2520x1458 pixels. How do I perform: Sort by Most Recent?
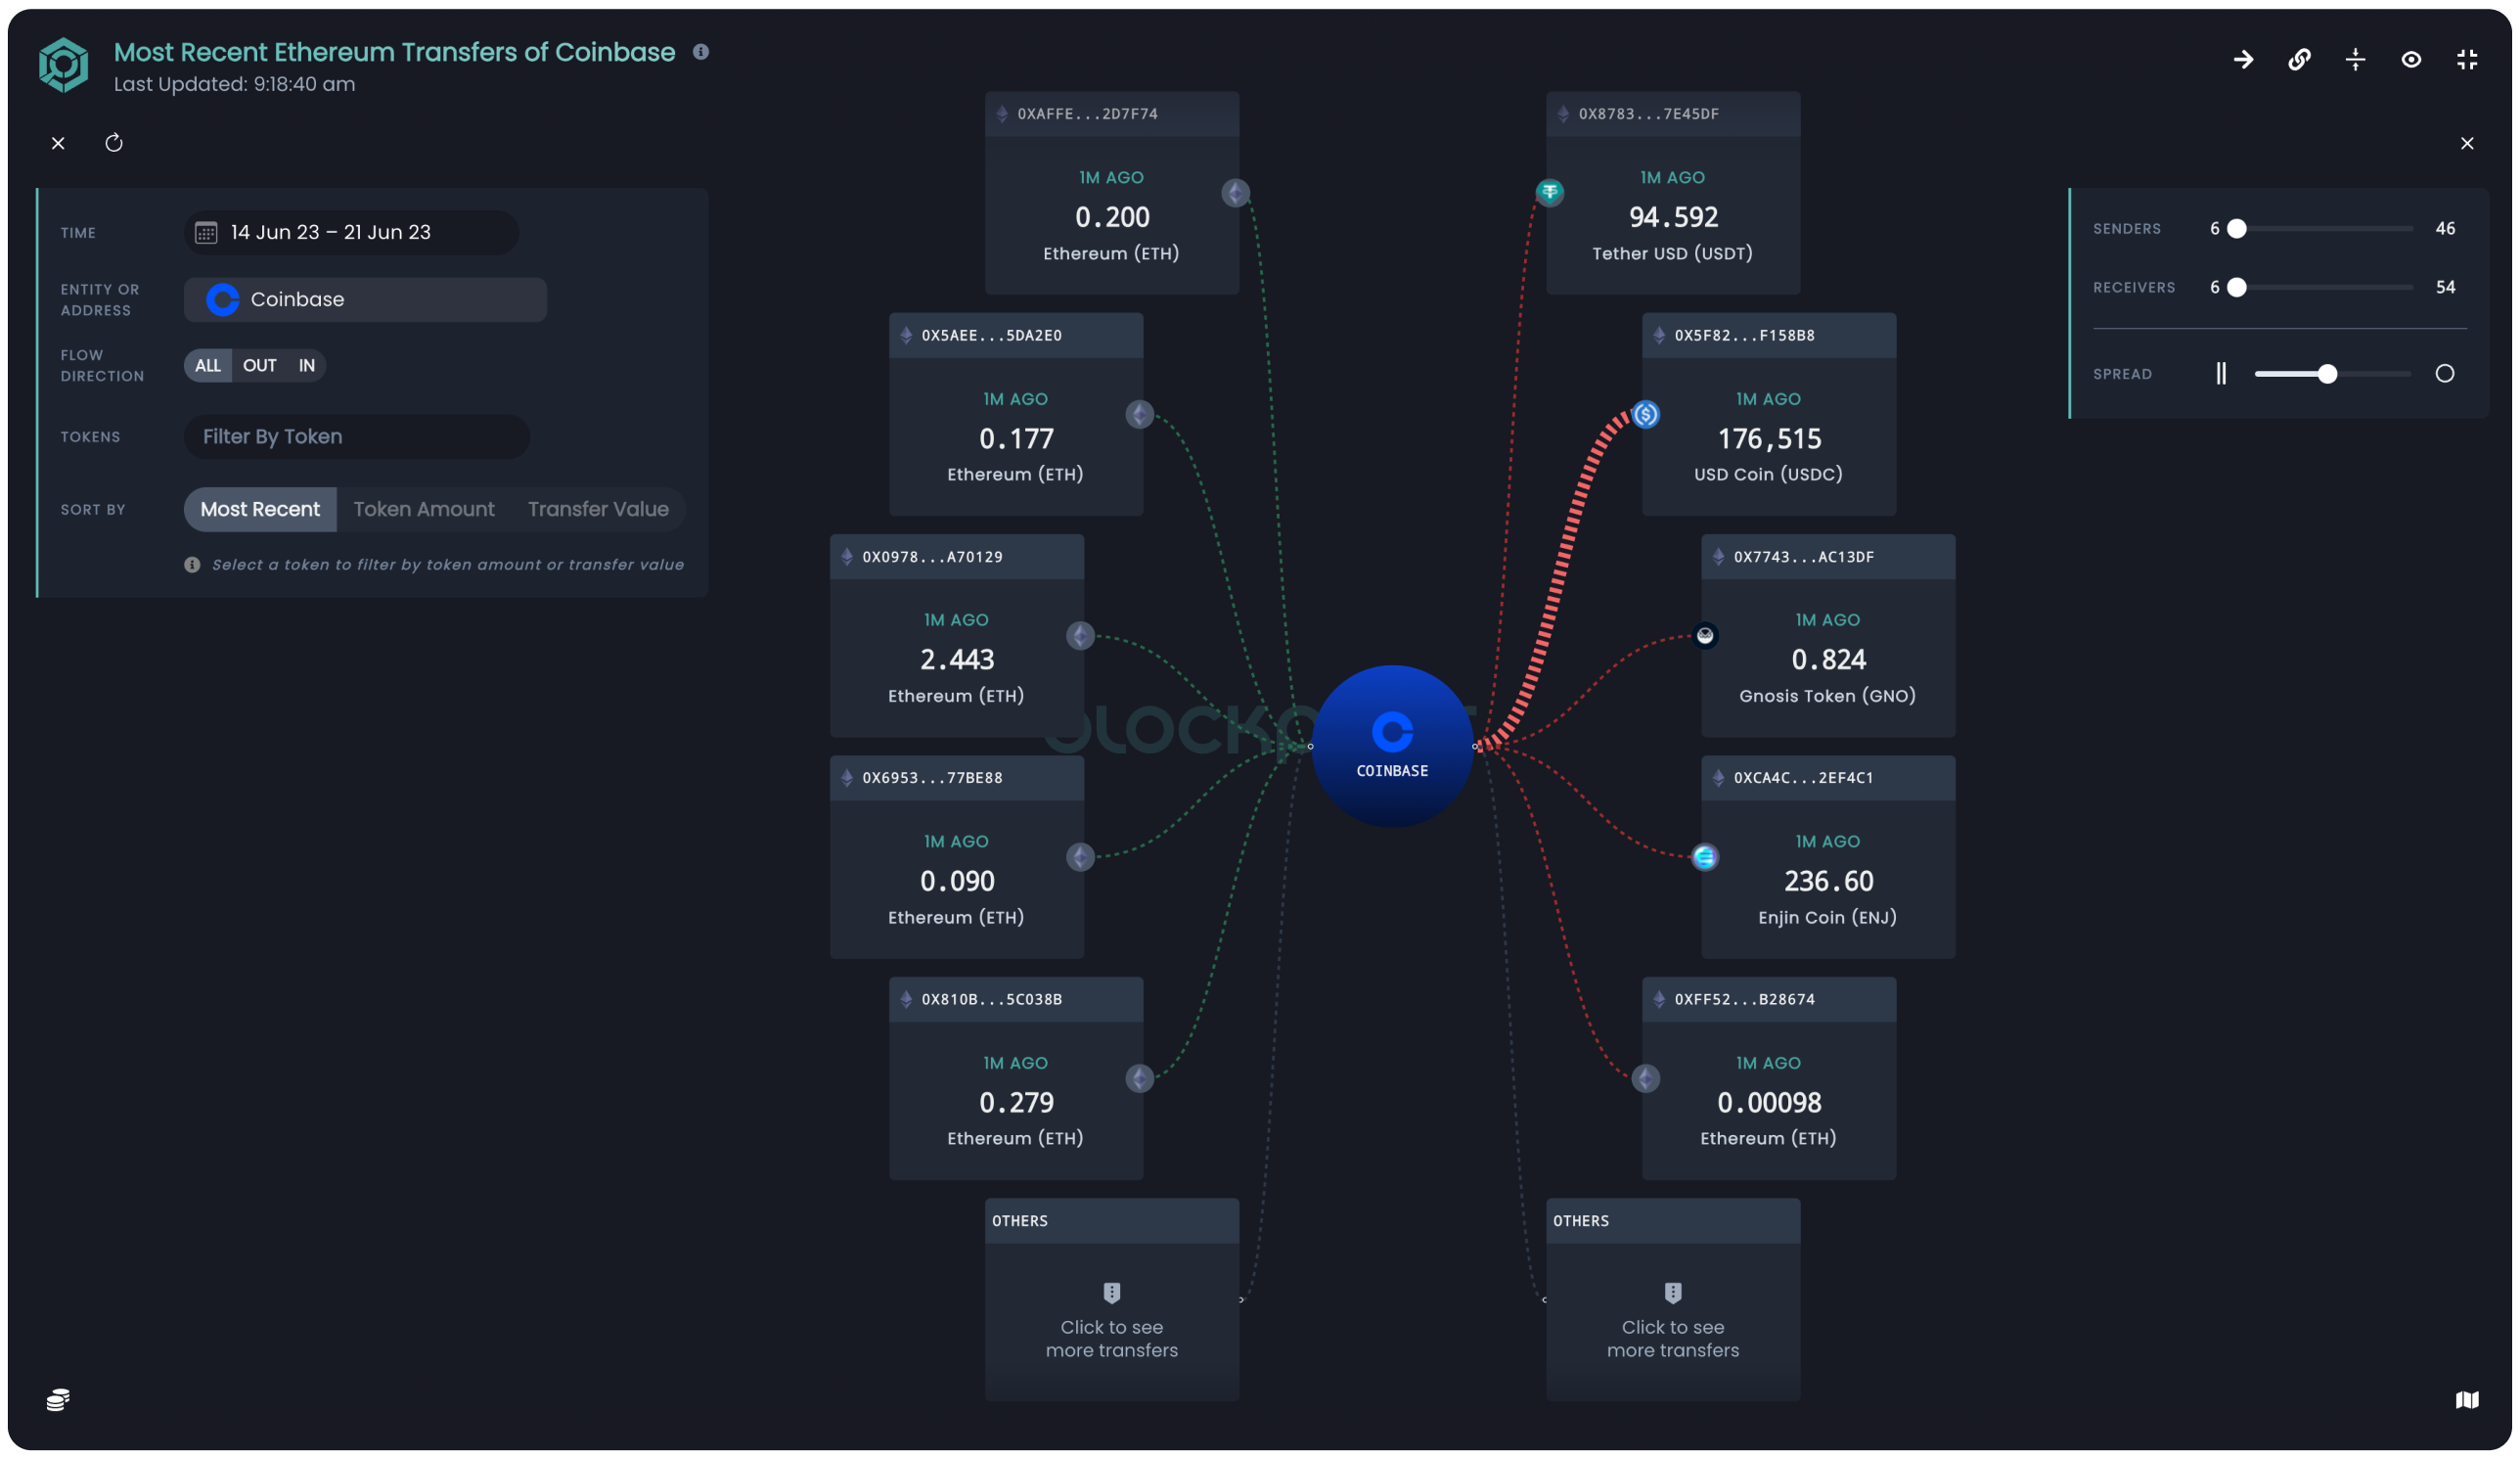tap(260, 509)
